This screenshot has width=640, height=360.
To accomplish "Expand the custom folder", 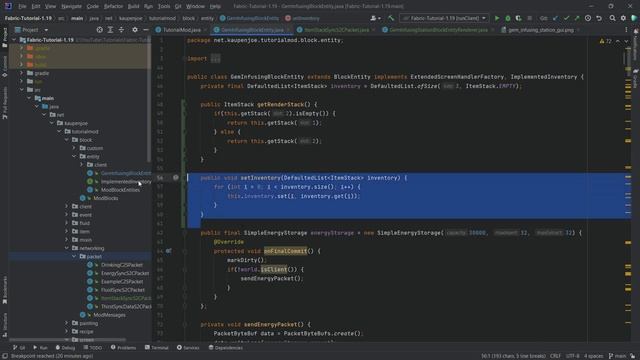I will (x=74, y=148).
